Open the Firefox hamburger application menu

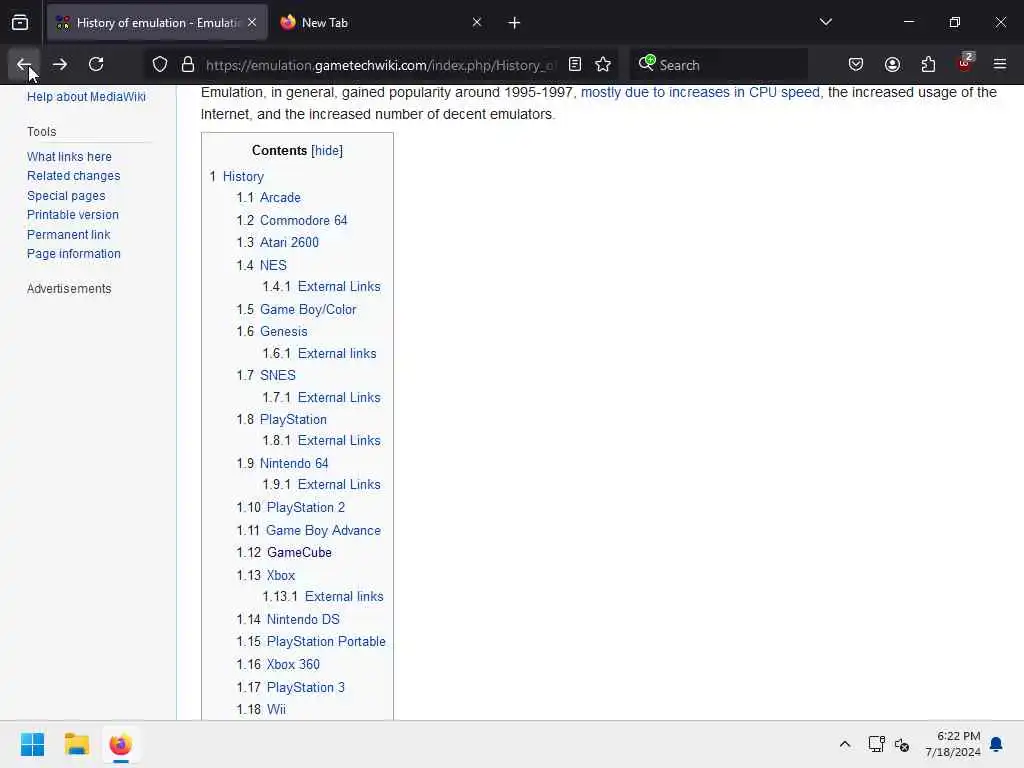coord(1000,64)
